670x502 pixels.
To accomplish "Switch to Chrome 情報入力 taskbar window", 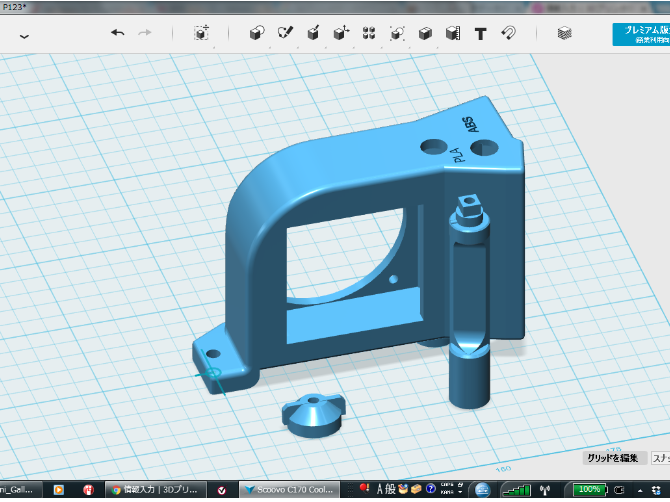I will (155, 490).
